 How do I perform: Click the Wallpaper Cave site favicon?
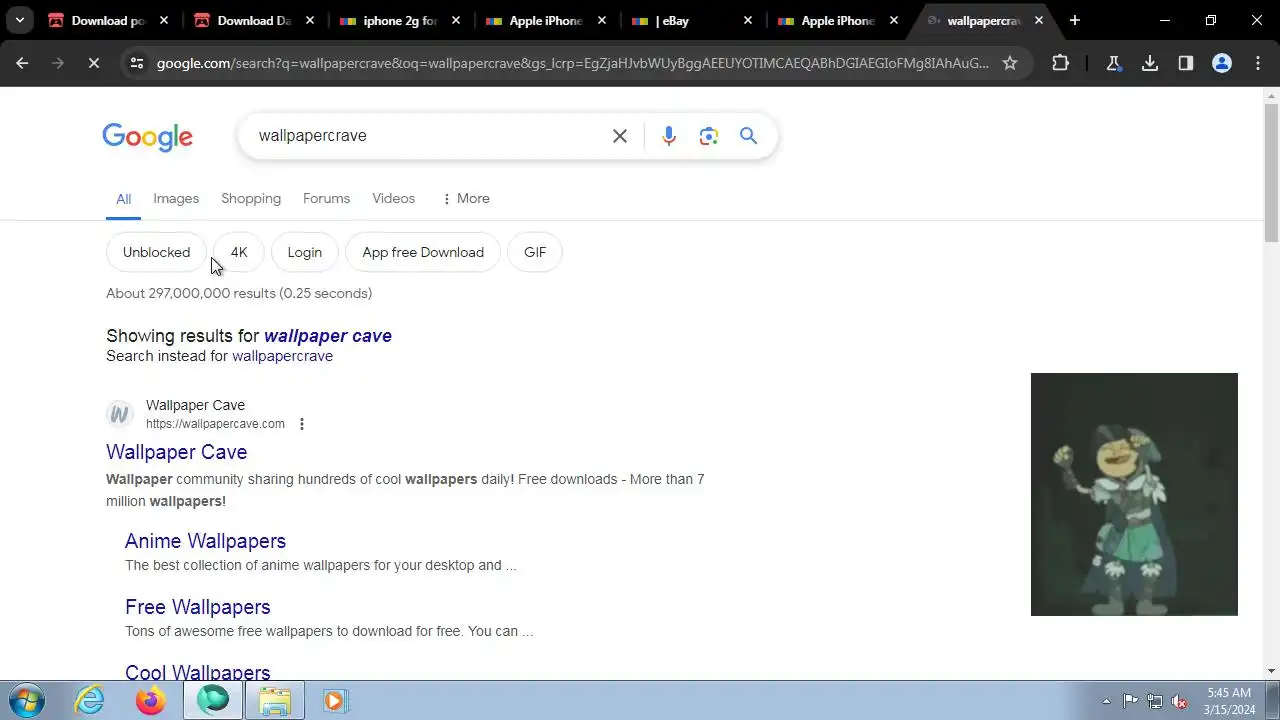click(x=120, y=414)
